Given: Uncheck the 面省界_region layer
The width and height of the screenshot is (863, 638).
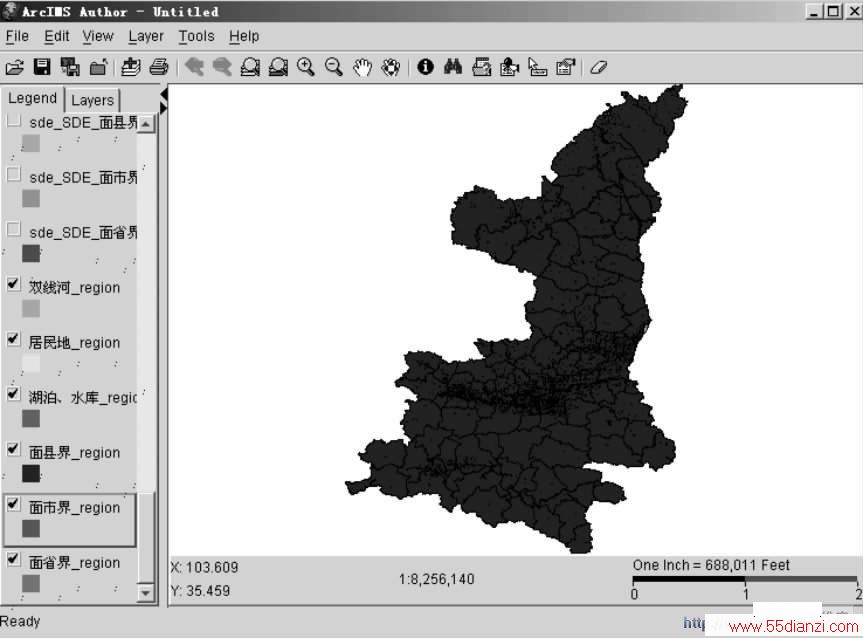Looking at the screenshot, I should (x=14, y=559).
